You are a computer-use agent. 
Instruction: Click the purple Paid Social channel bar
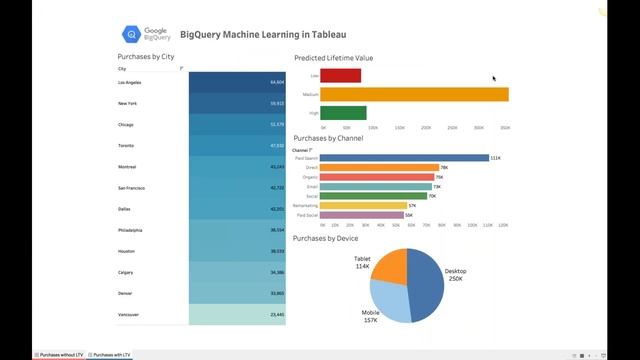click(362, 215)
